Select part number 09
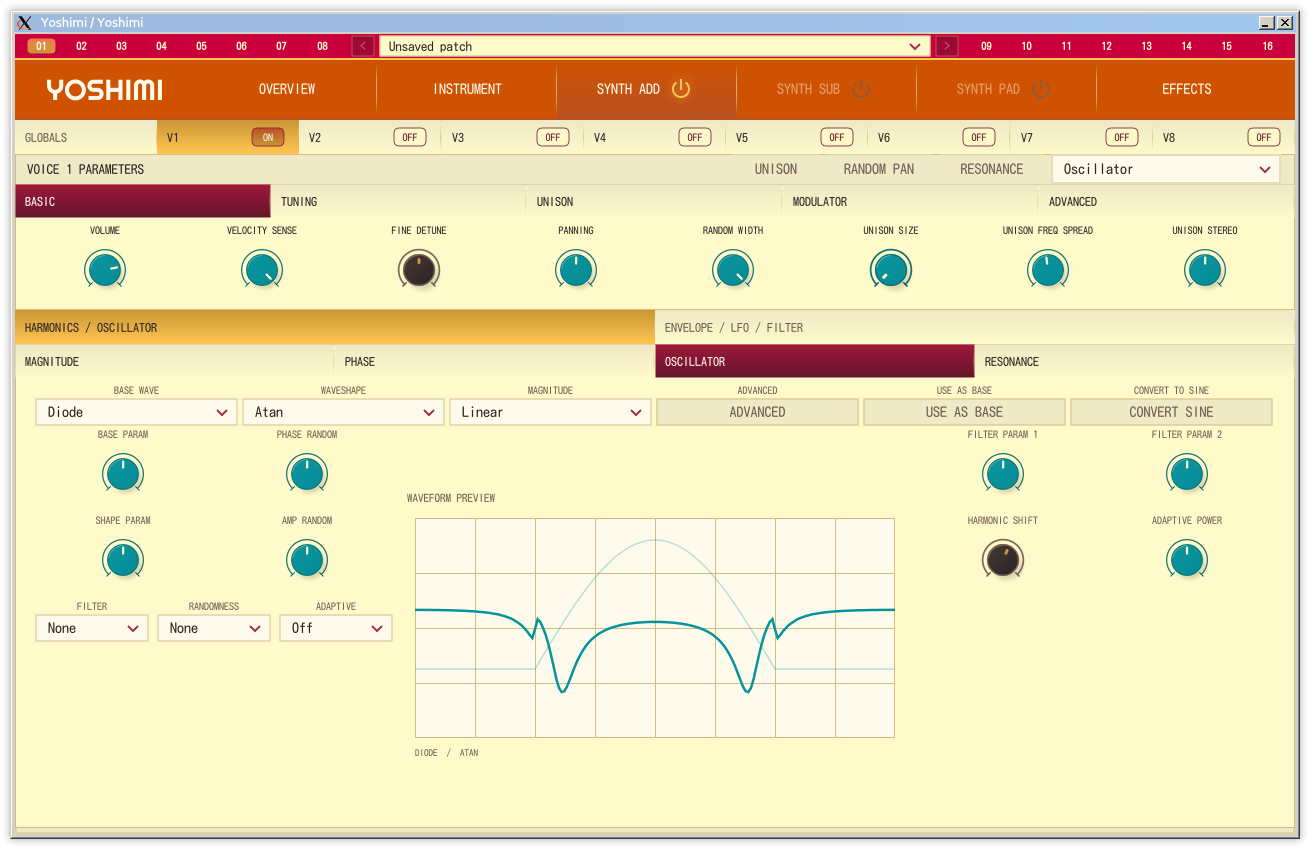Image resolution: width=1310 pixels, height=849 pixels. click(x=986, y=46)
